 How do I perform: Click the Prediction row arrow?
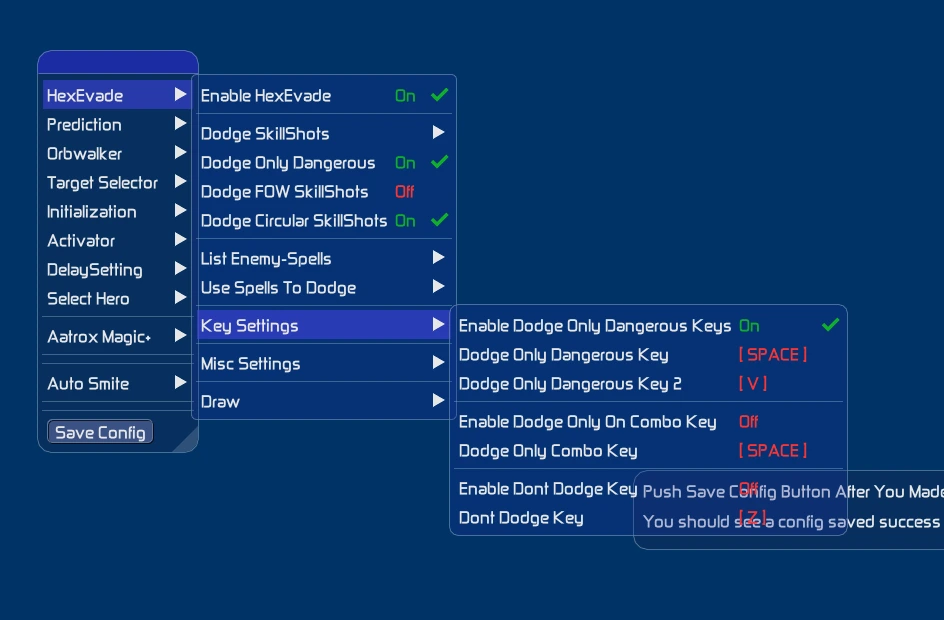coord(180,123)
